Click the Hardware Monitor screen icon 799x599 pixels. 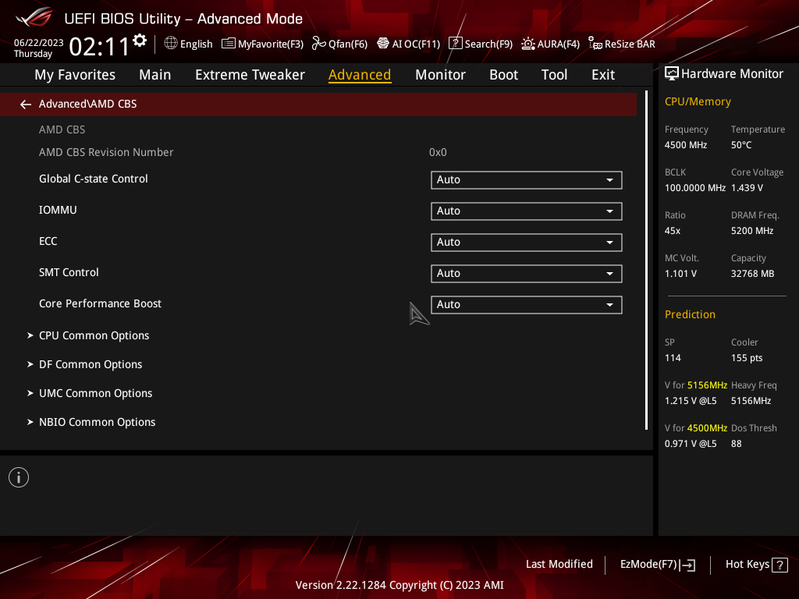[x=672, y=74]
